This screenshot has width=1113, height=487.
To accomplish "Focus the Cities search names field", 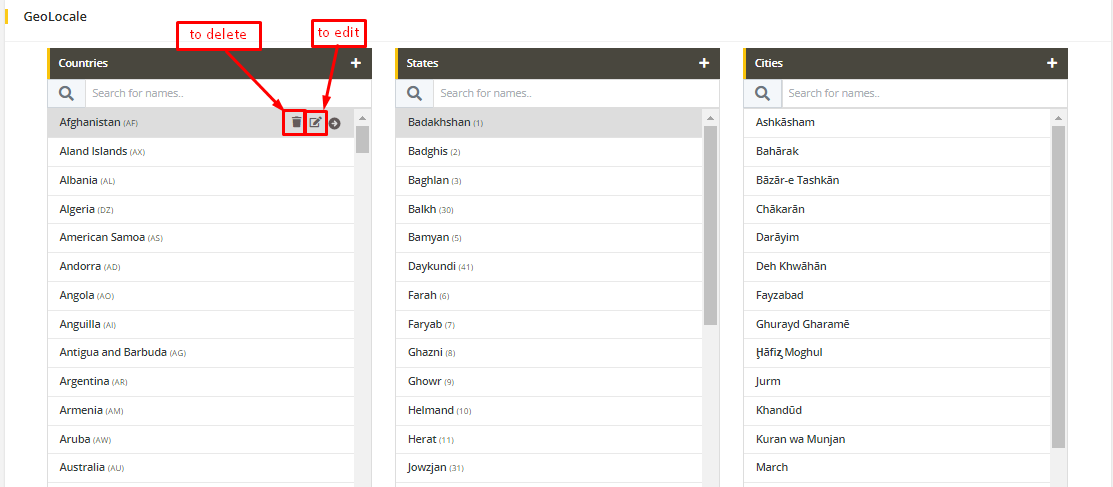I will [923, 93].
